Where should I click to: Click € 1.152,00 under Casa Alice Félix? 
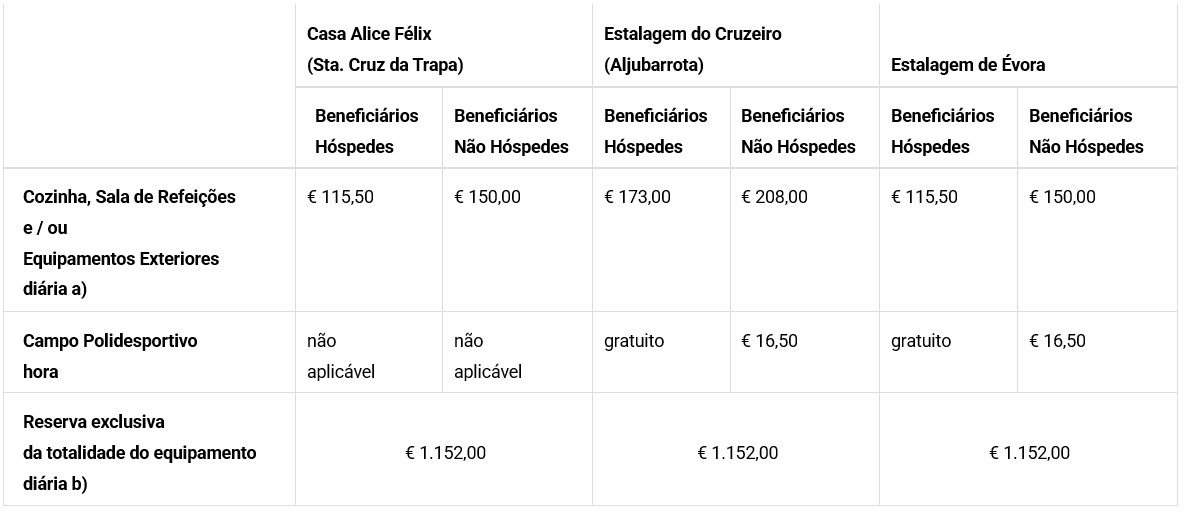tap(446, 454)
